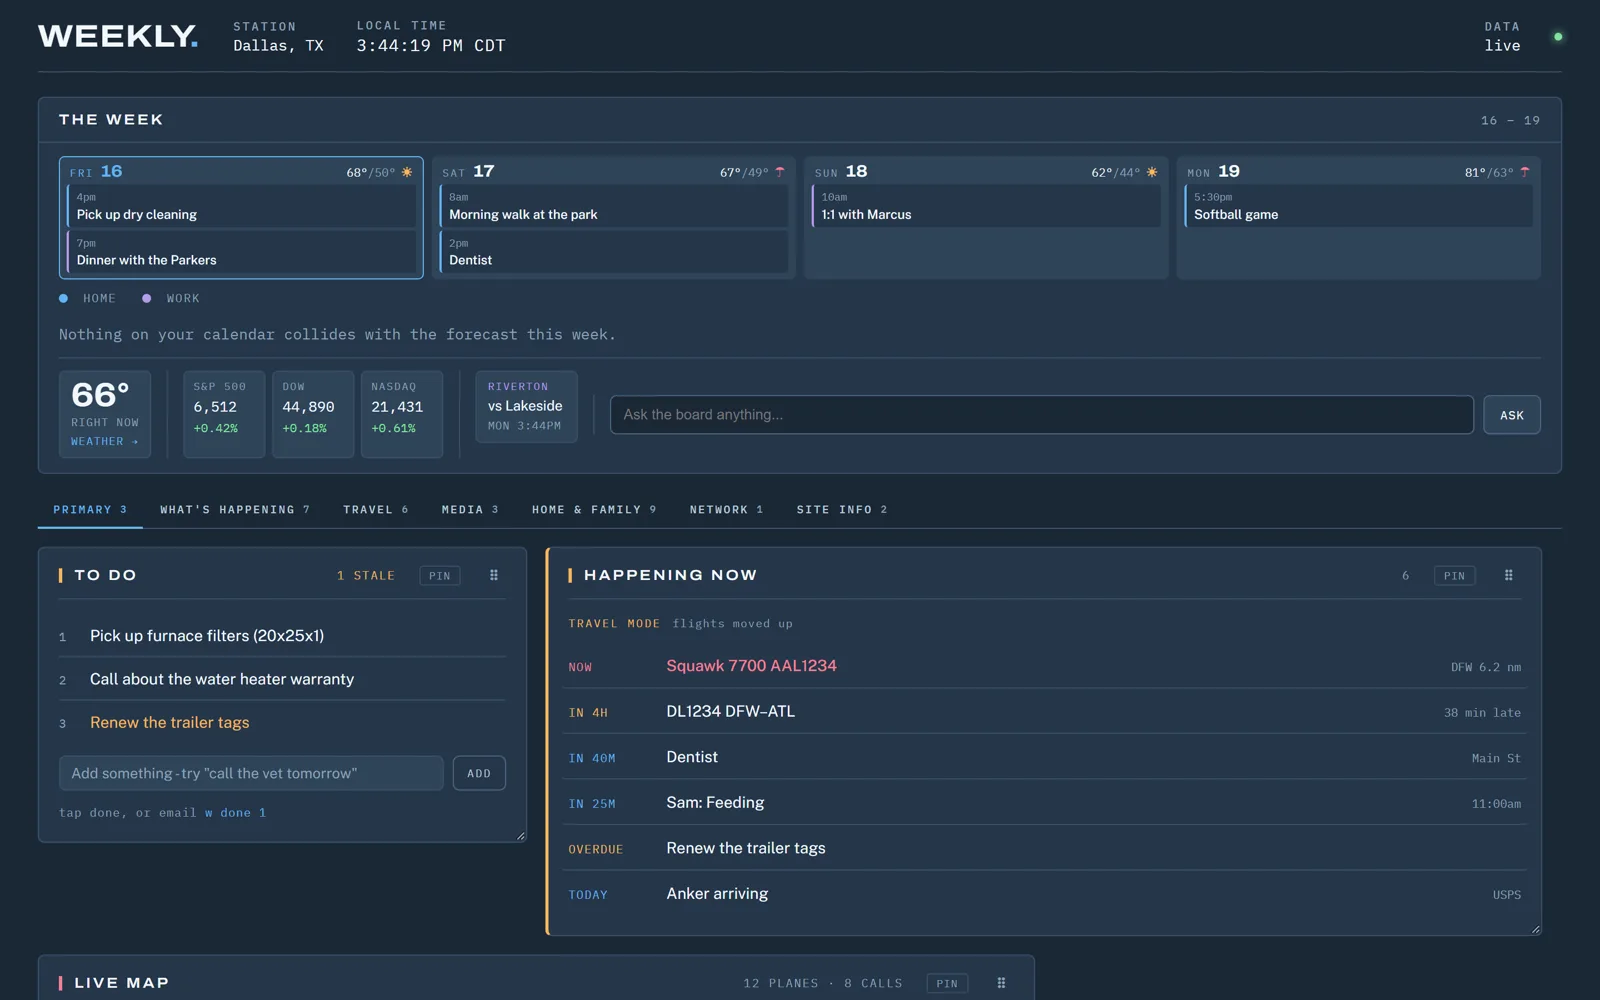Toggle the Home calendar legend dot
The image size is (1600, 1000).
click(64, 298)
